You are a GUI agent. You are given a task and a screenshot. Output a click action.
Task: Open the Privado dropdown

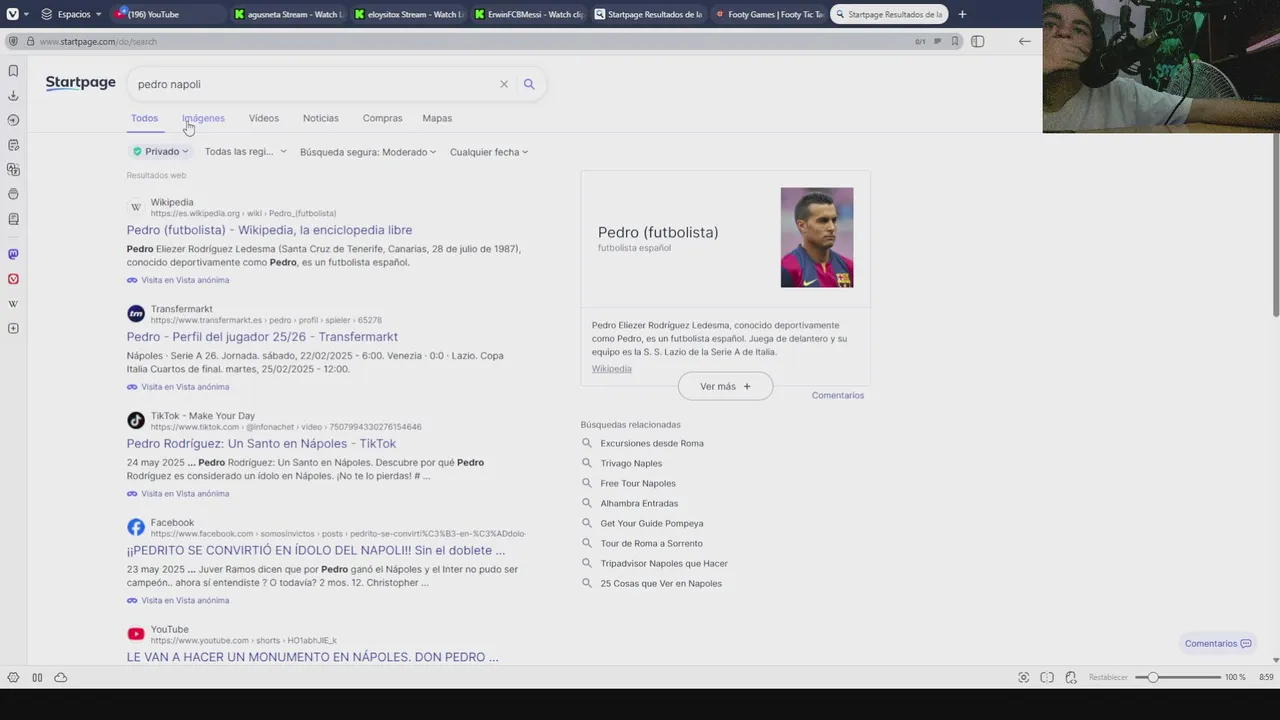pos(160,152)
